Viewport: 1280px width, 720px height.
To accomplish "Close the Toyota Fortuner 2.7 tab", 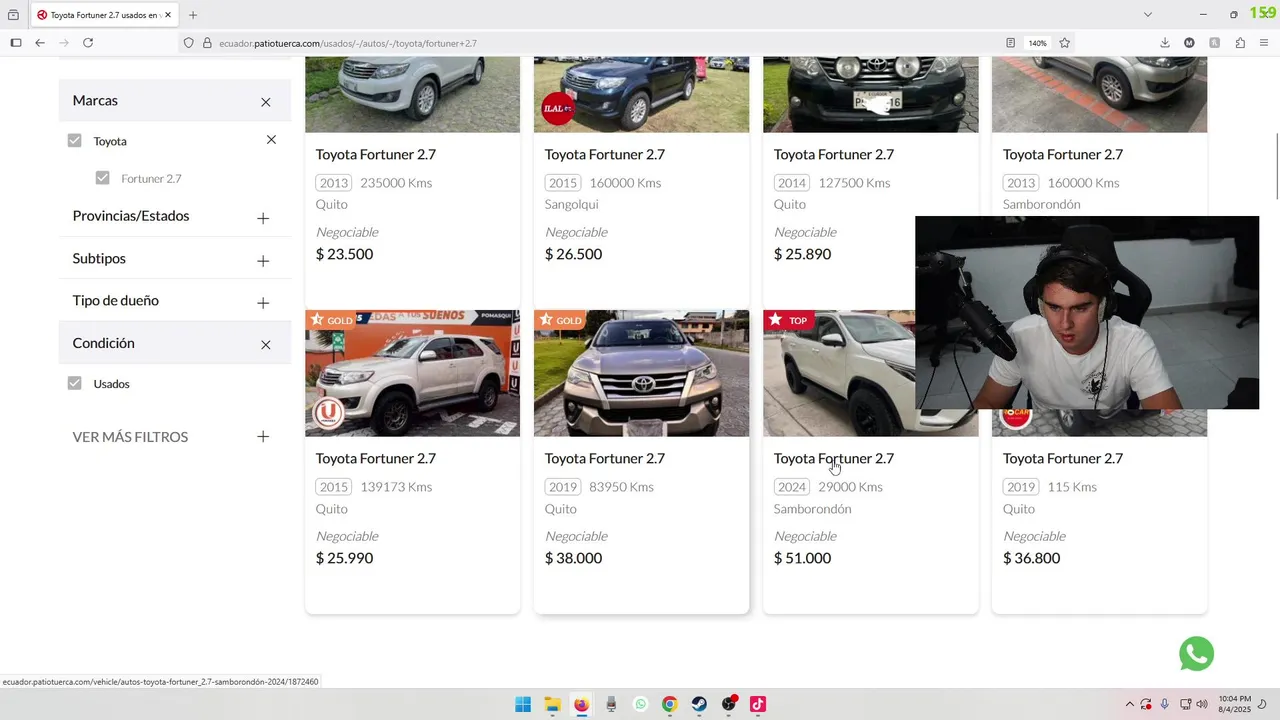I will point(168,15).
